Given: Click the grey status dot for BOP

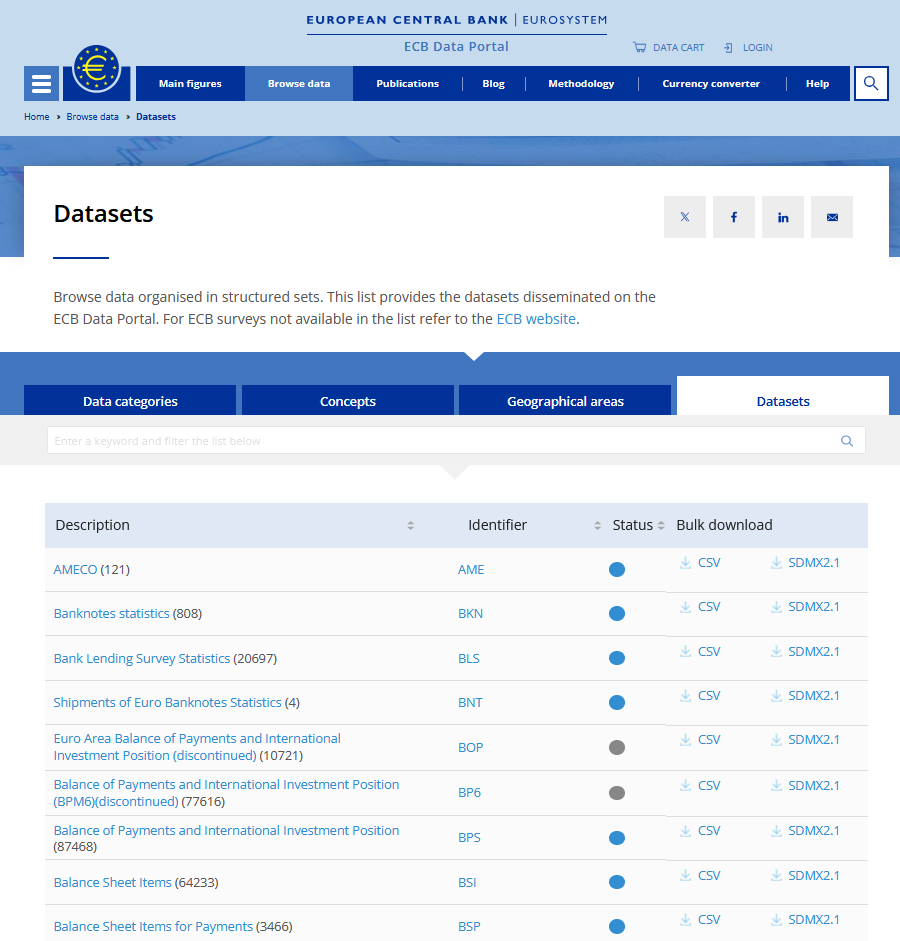Looking at the screenshot, I should tap(617, 747).
